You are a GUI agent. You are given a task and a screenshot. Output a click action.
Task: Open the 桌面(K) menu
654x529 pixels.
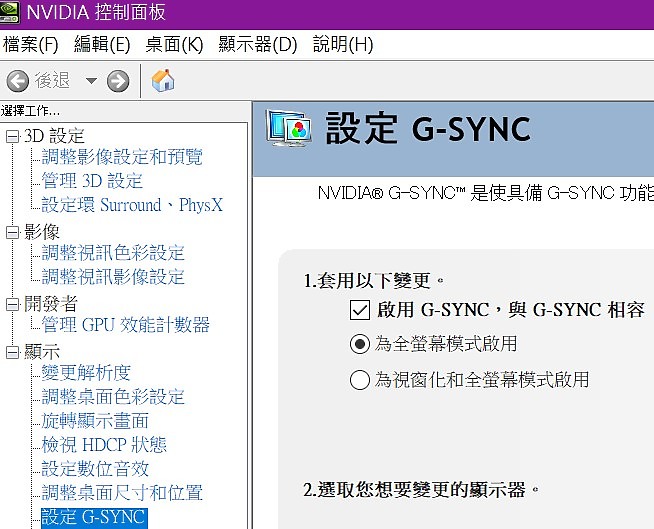click(x=174, y=44)
